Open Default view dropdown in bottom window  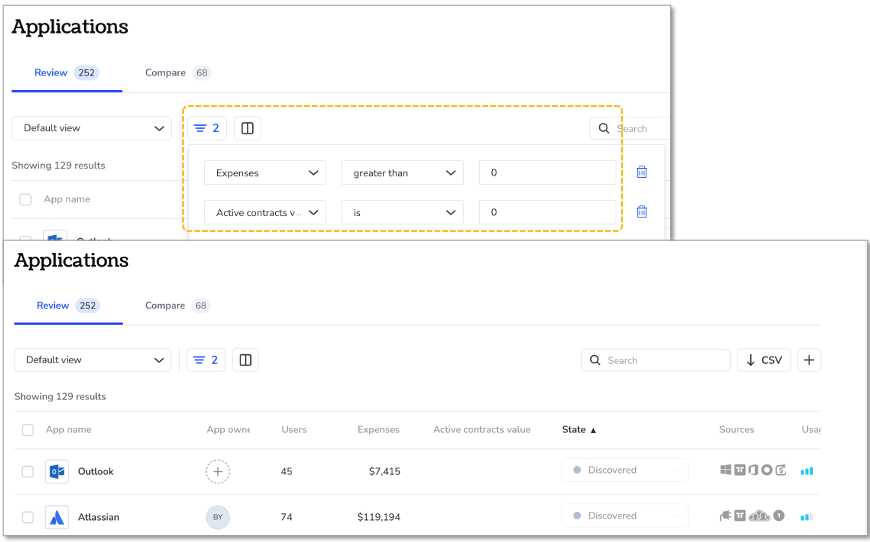(x=93, y=360)
